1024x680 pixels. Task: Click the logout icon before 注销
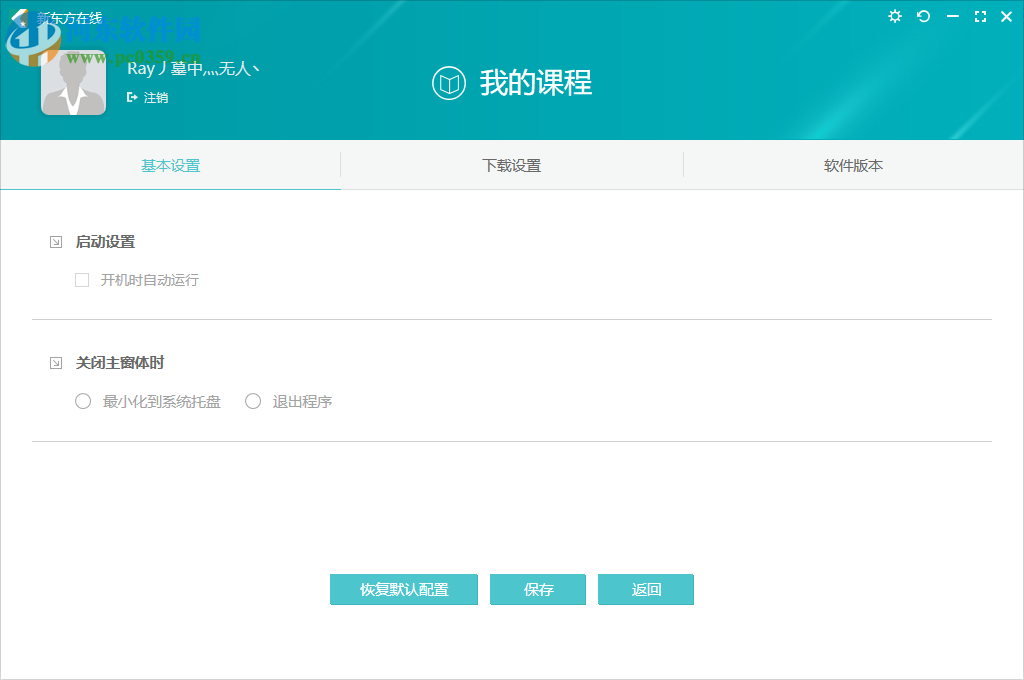(131, 97)
